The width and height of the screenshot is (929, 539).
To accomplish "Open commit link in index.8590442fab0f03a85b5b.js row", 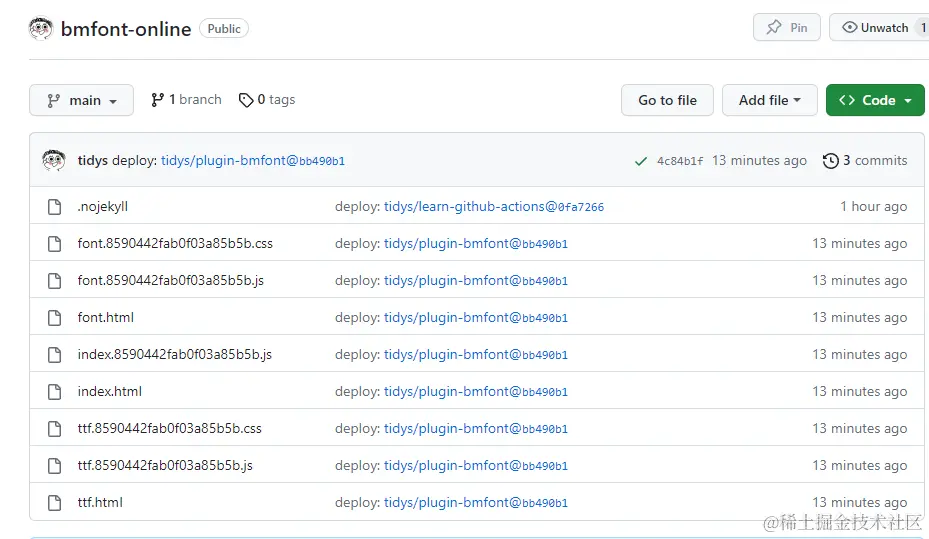I will tap(476, 355).
